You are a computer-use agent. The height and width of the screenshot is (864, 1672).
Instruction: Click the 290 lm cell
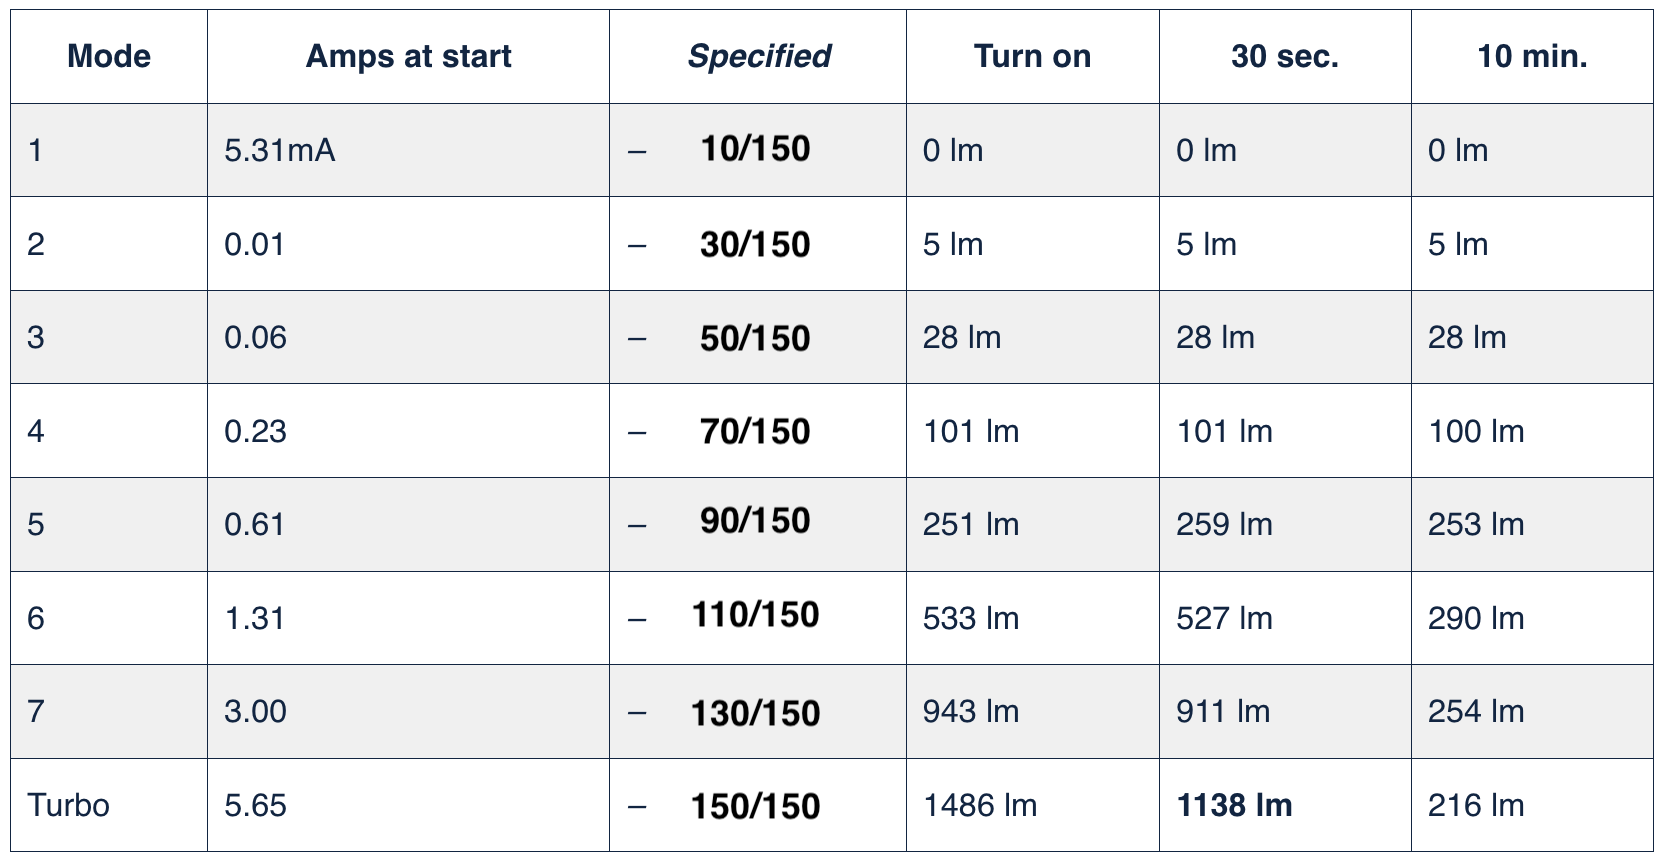[x=1476, y=618]
